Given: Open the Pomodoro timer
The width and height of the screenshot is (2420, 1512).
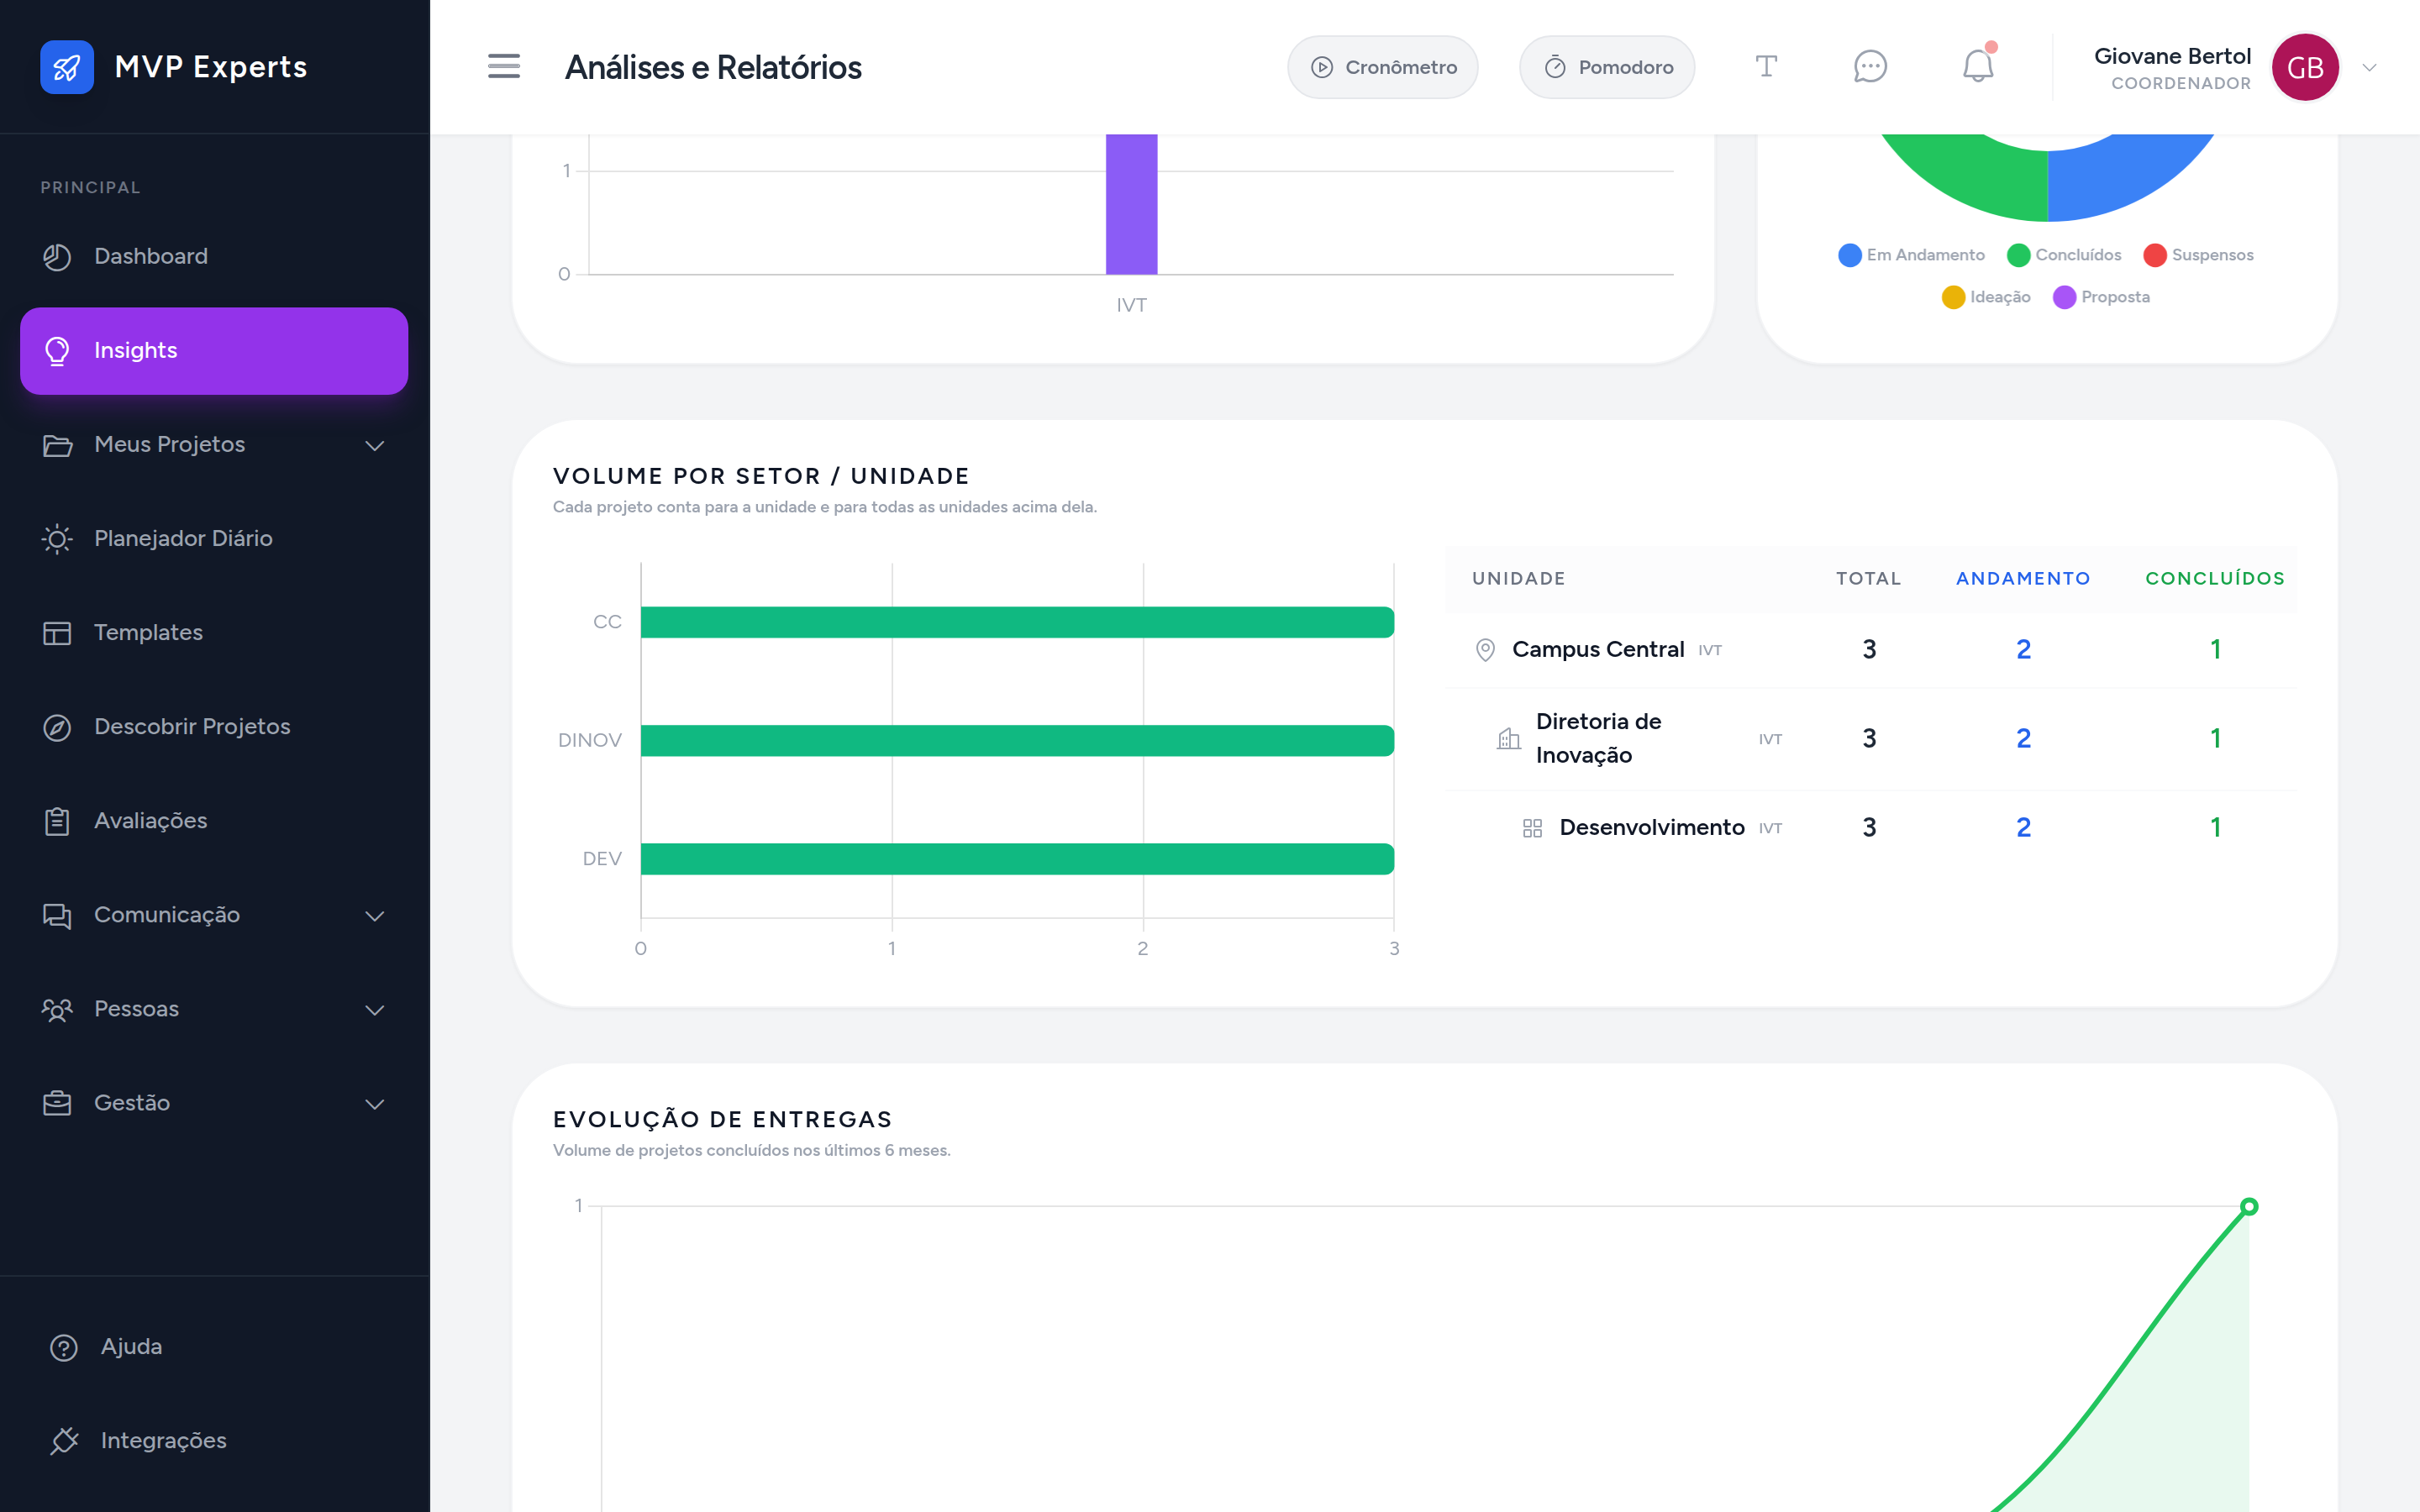Looking at the screenshot, I should click(1607, 67).
